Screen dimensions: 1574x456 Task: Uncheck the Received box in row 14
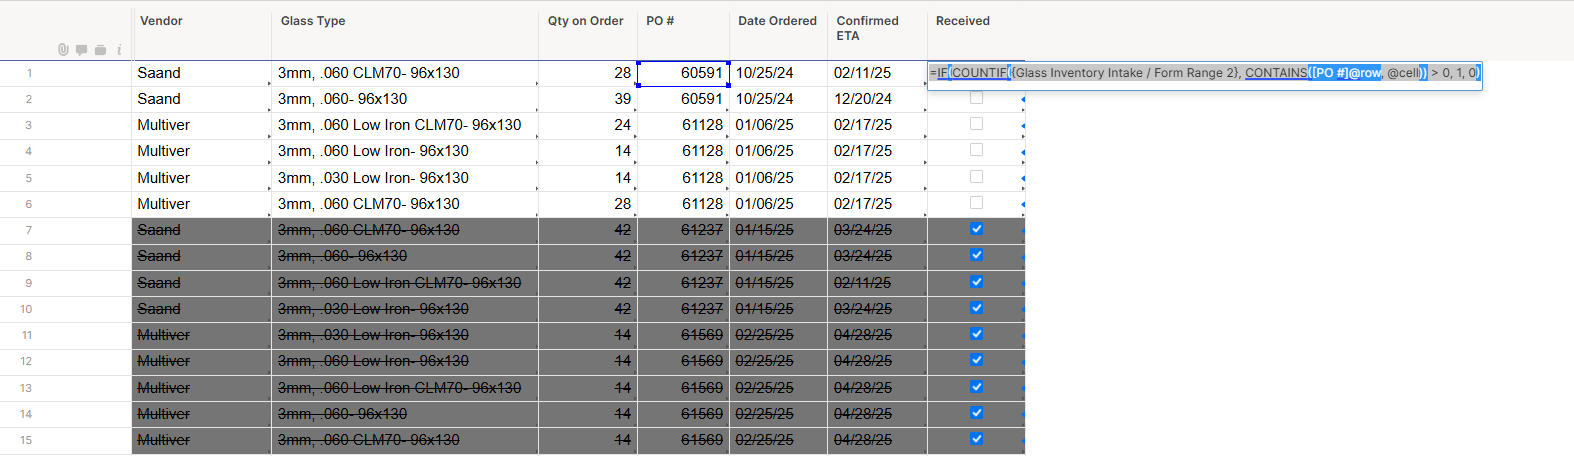(977, 413)
